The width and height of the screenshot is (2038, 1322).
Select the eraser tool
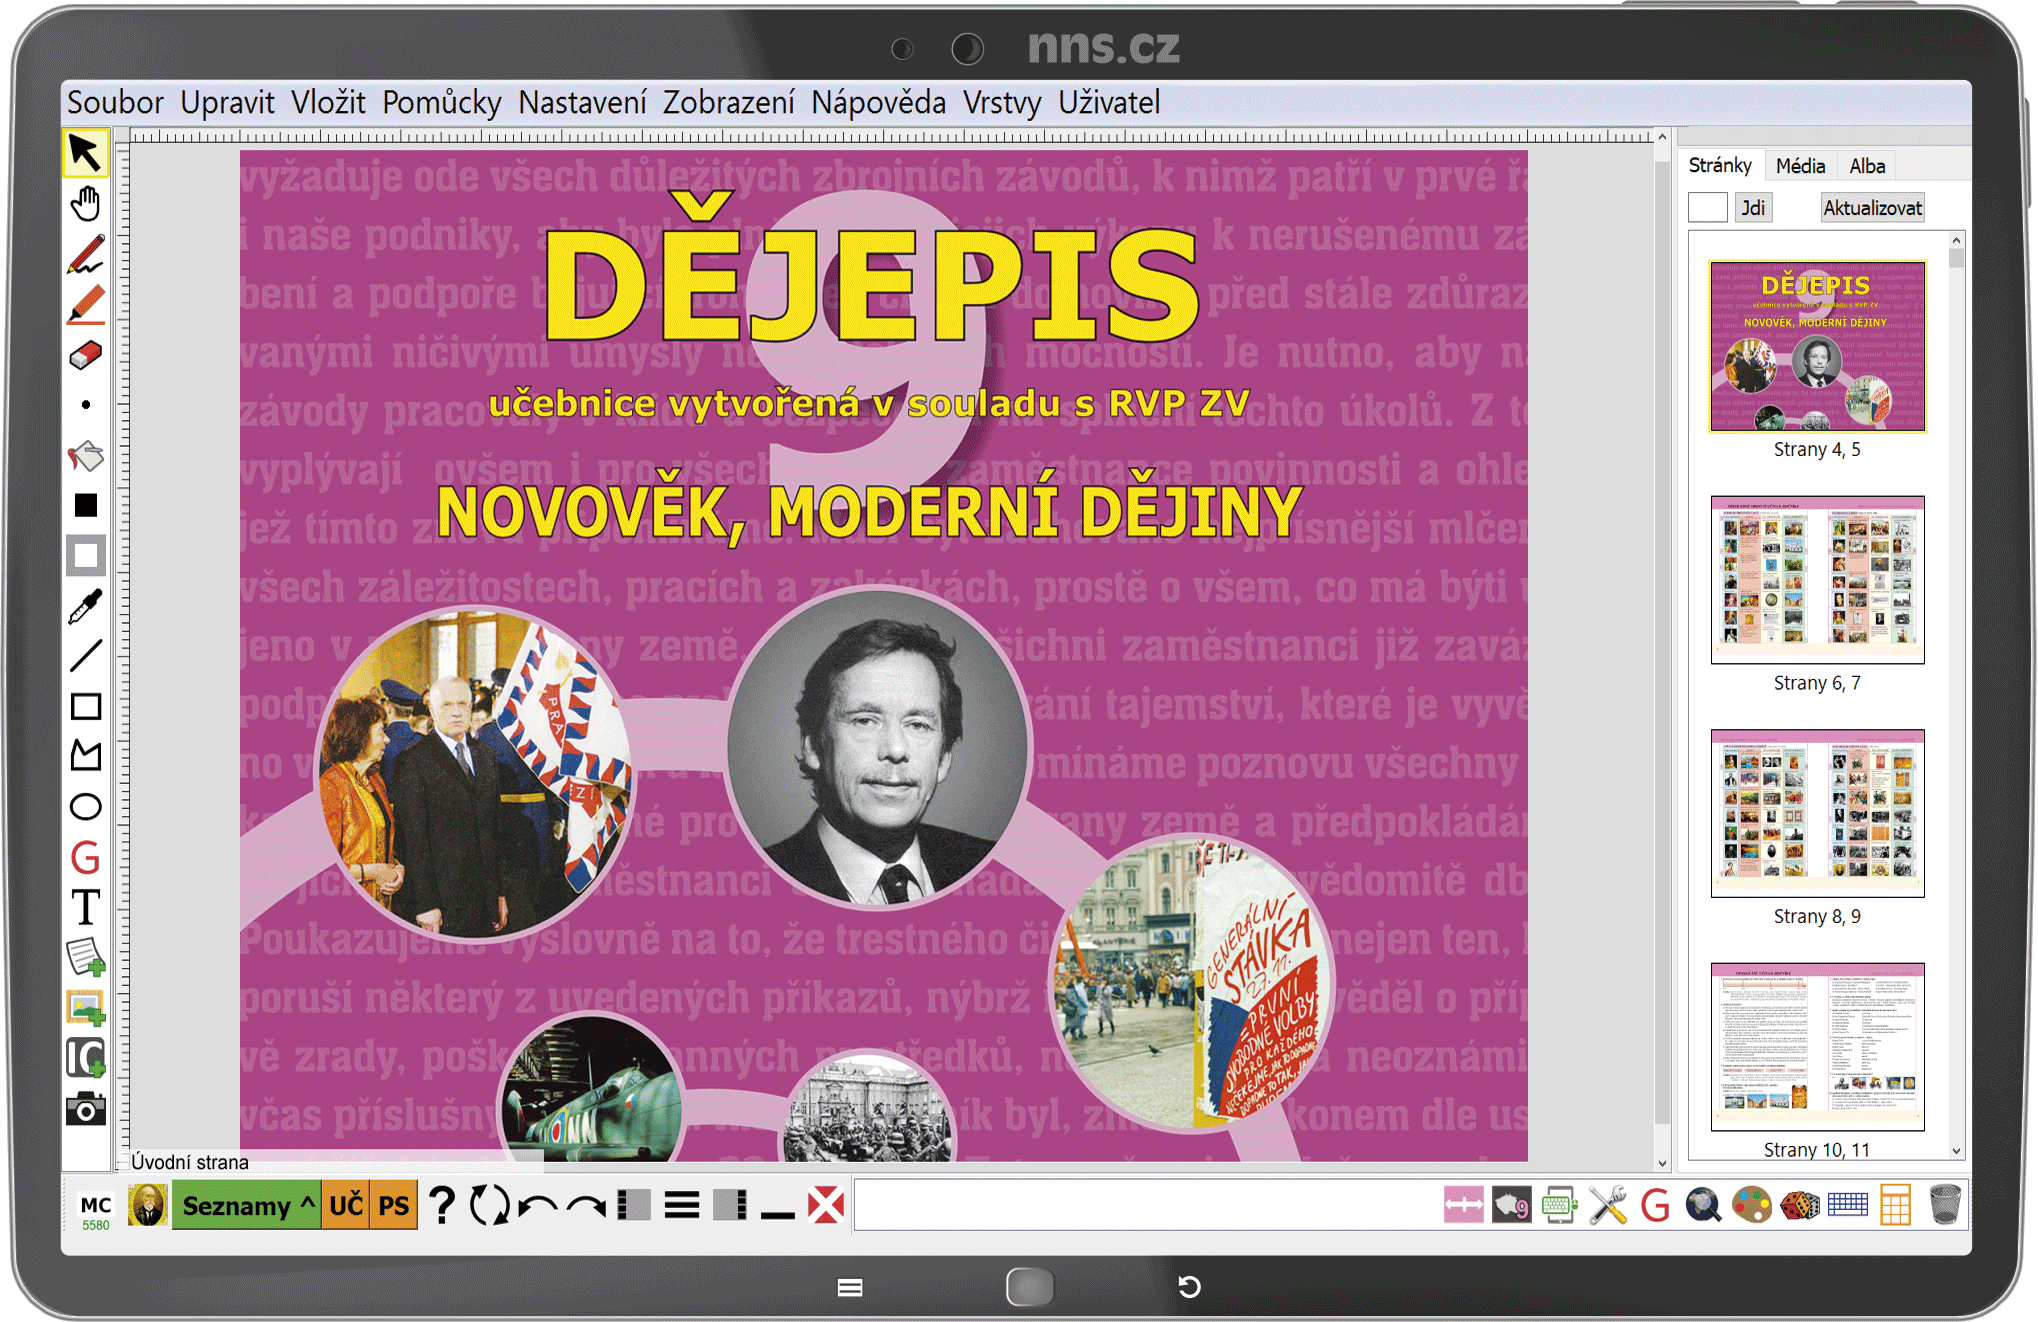coord(86,355)
